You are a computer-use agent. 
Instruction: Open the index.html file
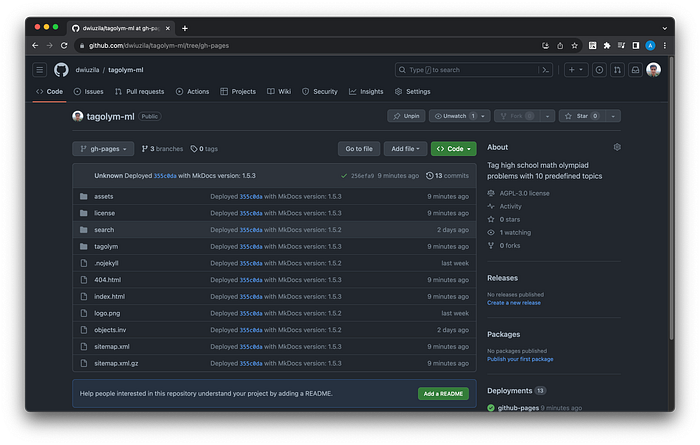click(x=109, y=297)
